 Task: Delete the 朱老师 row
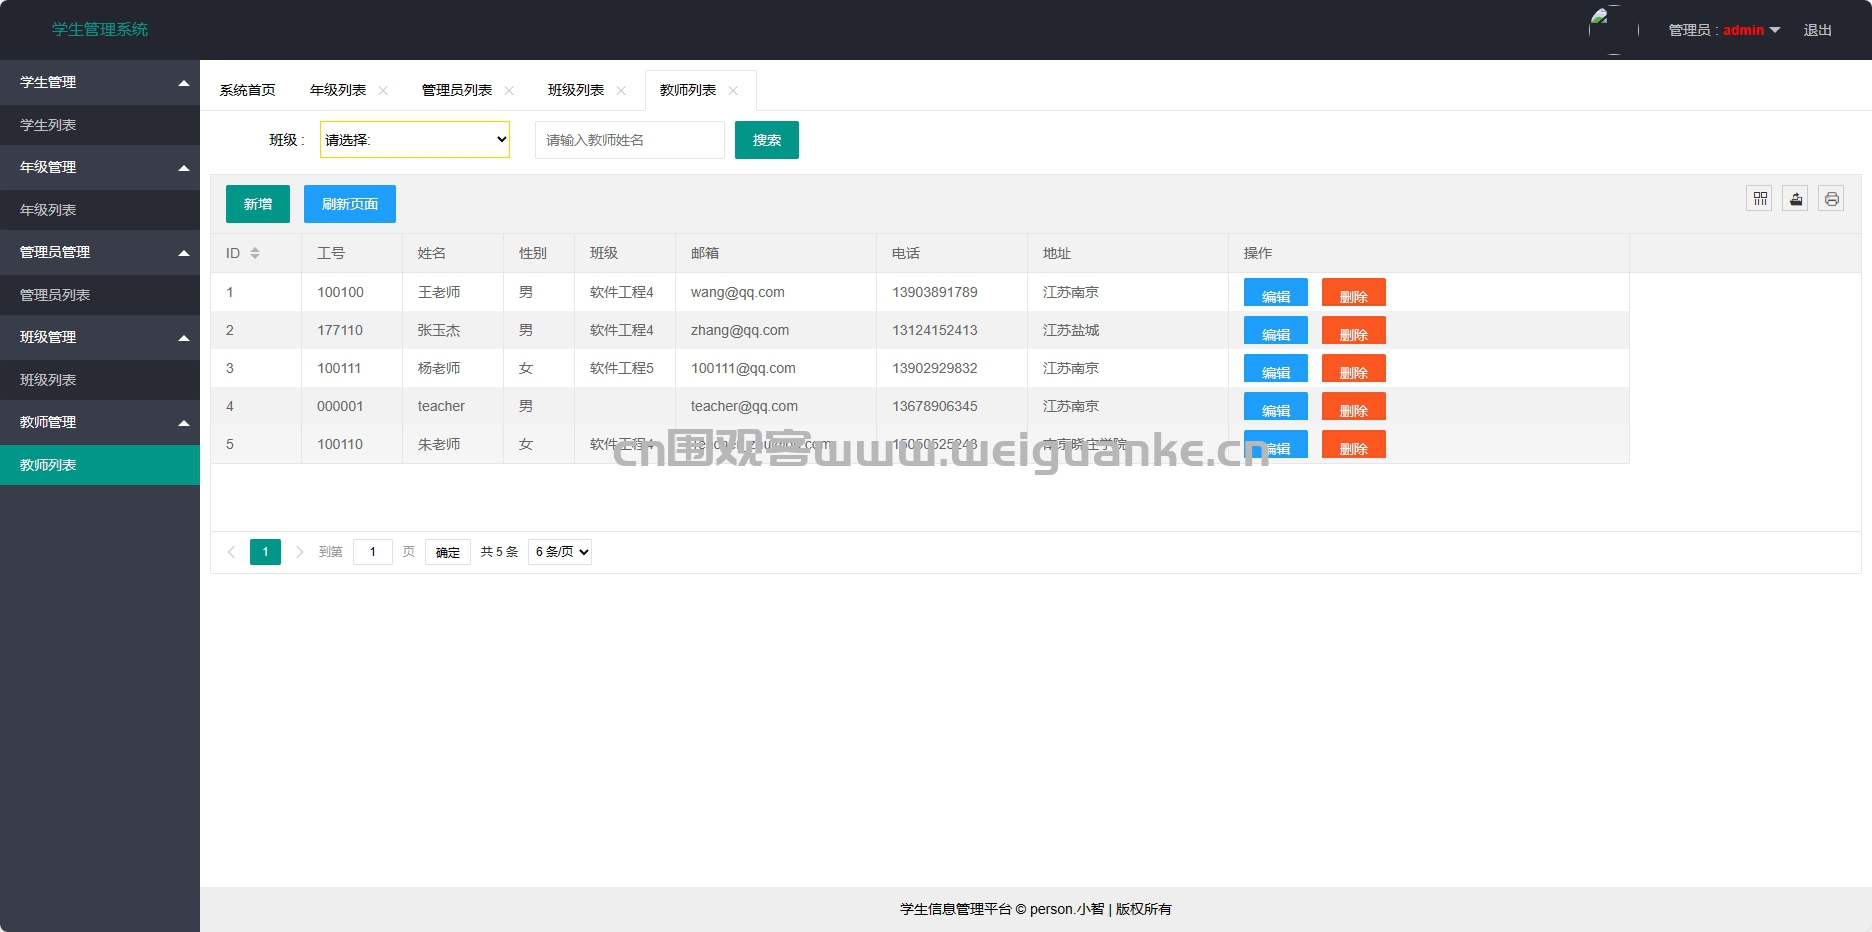coord(1354,444)
